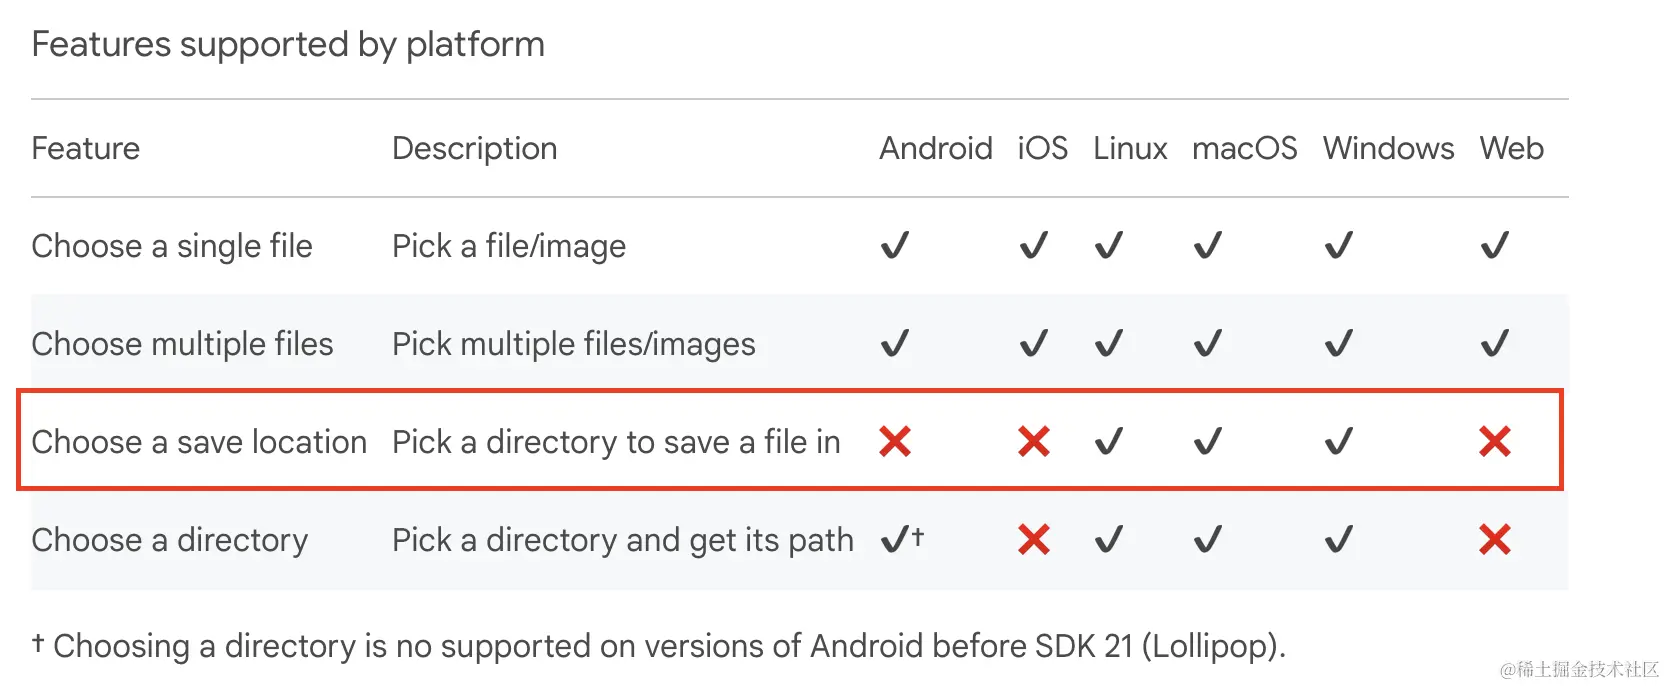
Task: Click the macOS column header
Action: click(x=1245, y=148)
